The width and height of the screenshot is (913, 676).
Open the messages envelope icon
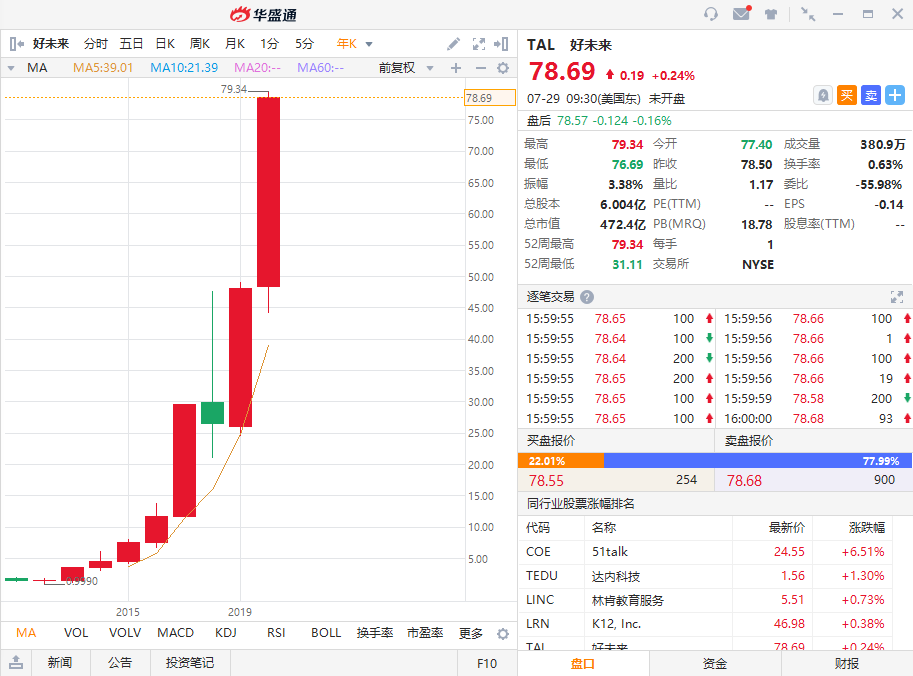[742, 13]
